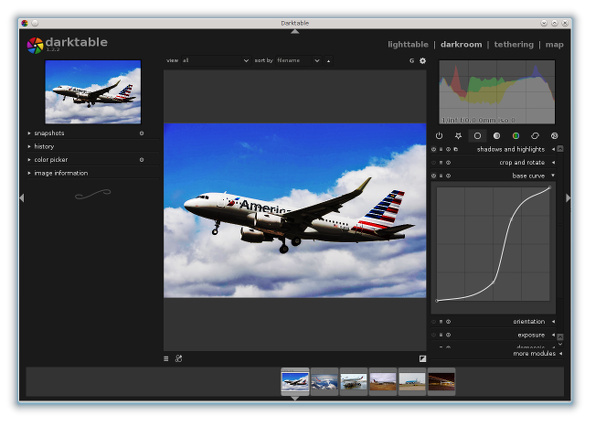Image resolution: width=590 pixels, height=421 pixels.
Task: Collapse the right side panel arrow
Action: (x=568, y=198)
